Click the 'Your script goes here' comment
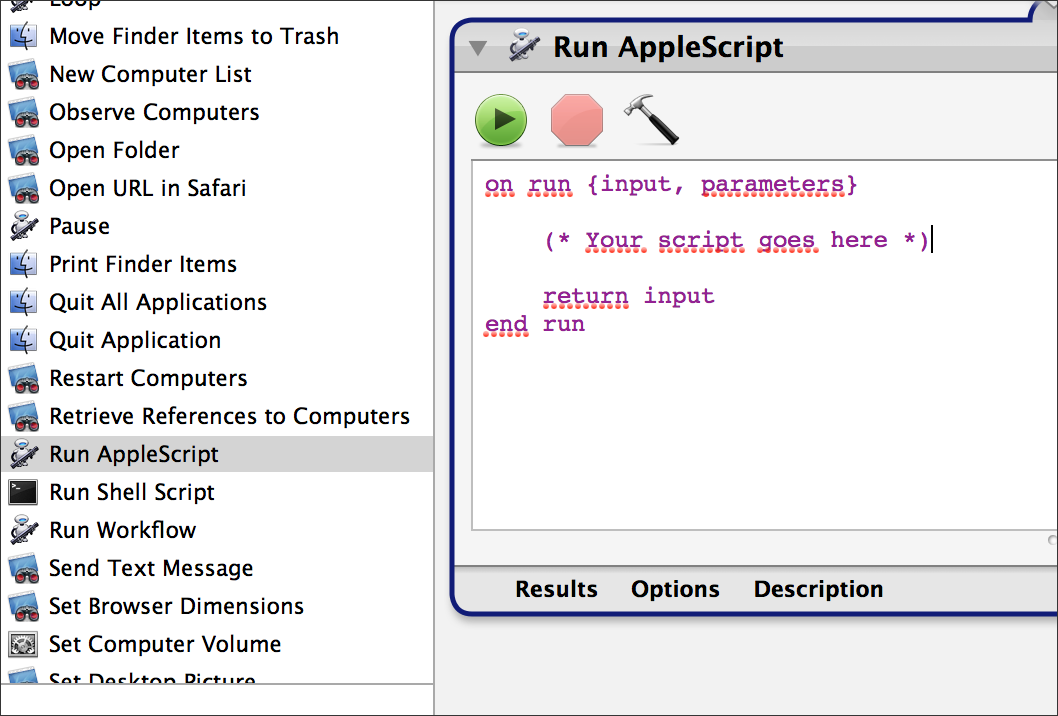 click(x=736, y=240)
